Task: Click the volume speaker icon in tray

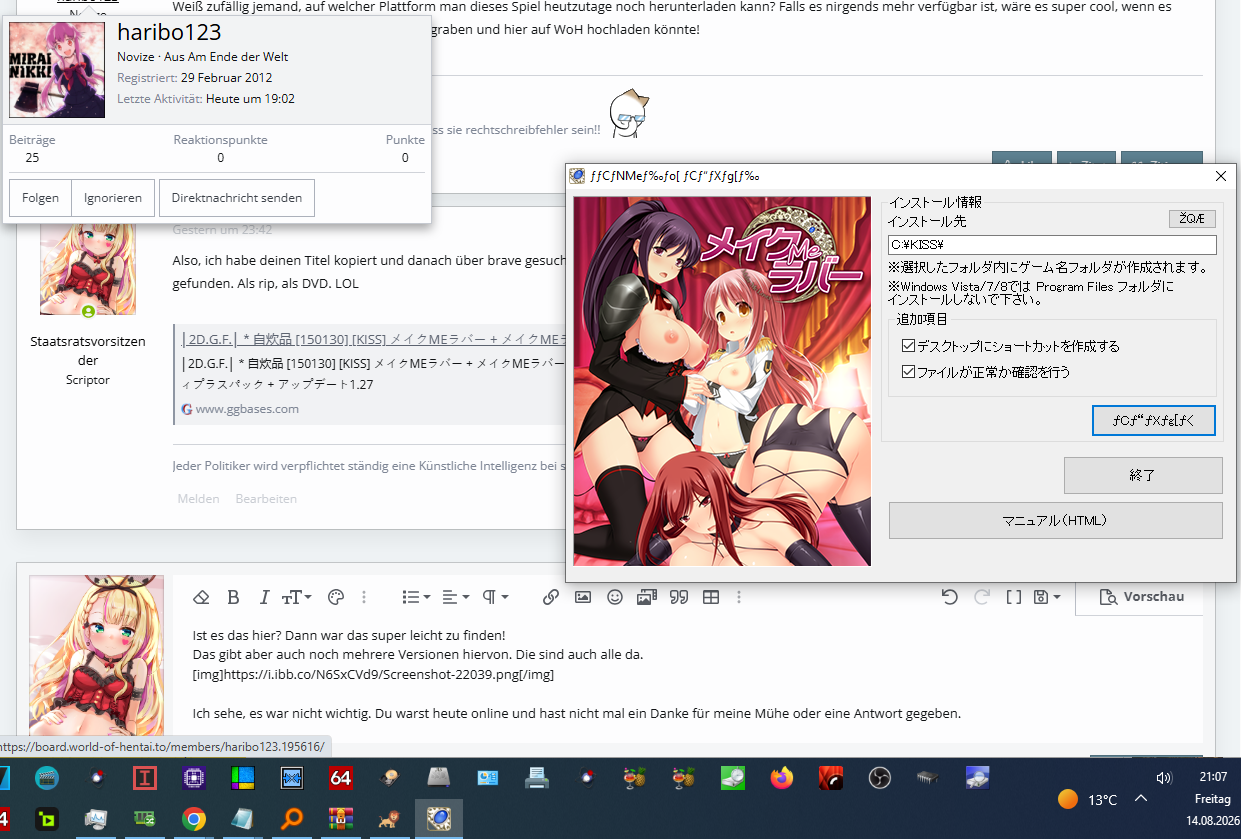Action: click(1164, 777)
